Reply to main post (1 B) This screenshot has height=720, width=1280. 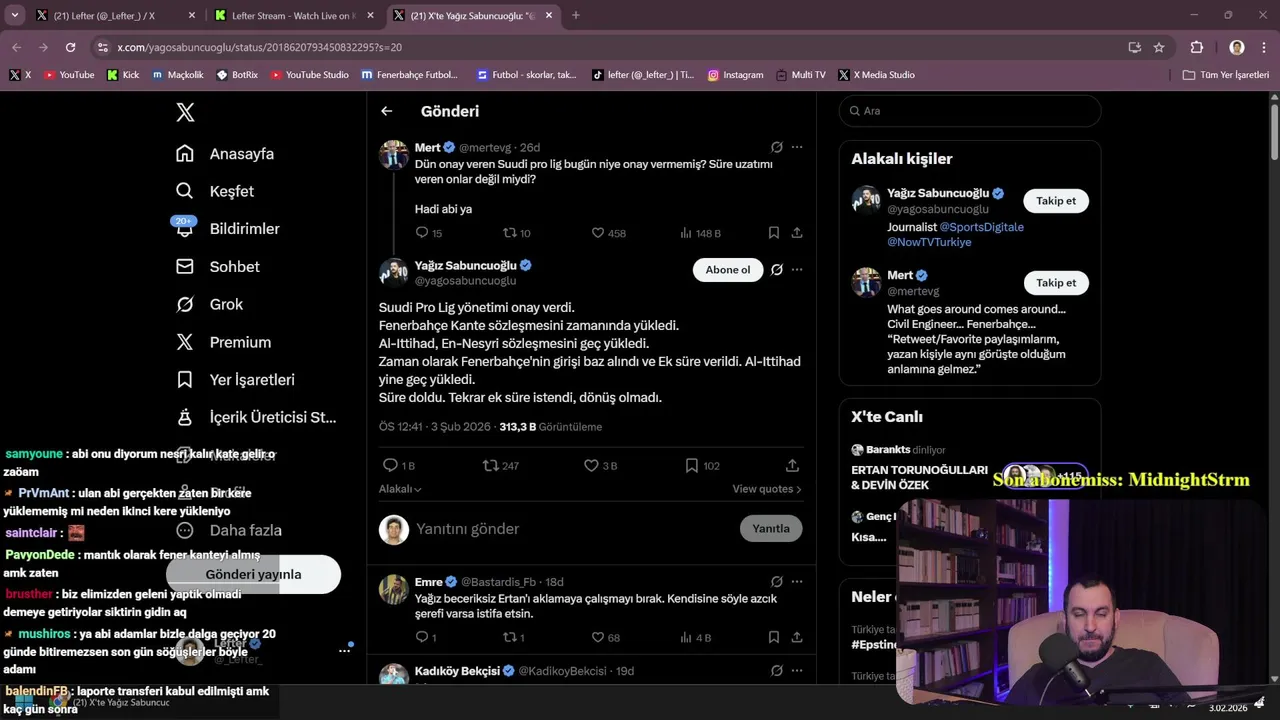pos(399,466)
